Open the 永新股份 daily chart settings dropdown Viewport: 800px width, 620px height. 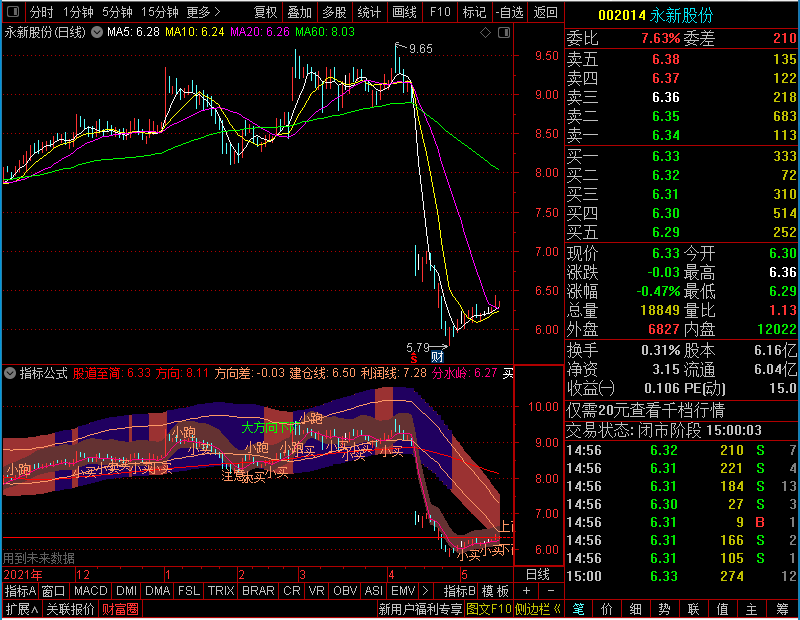click(97, 32)
